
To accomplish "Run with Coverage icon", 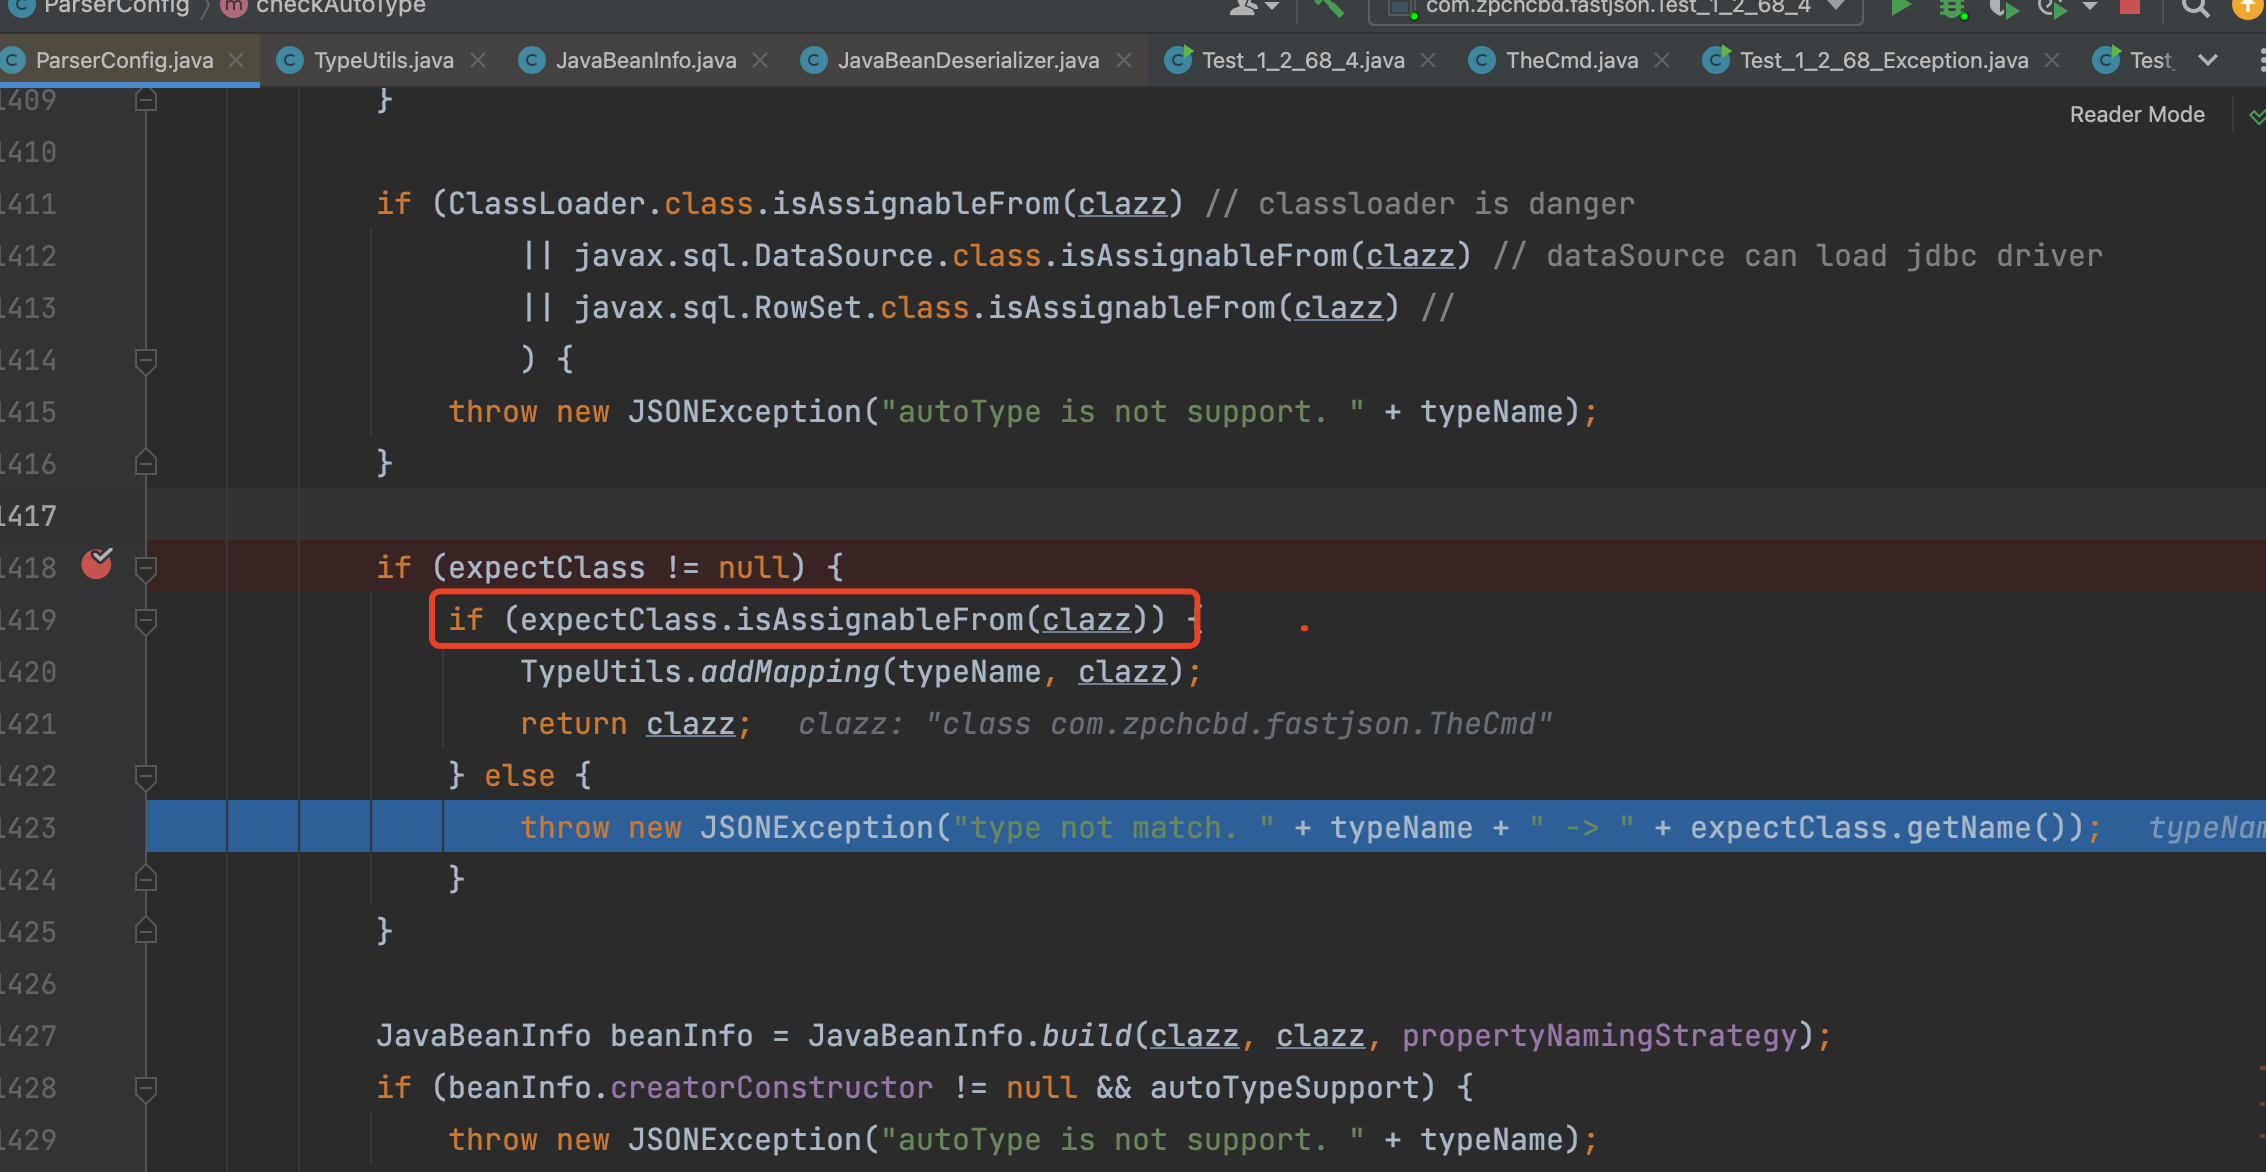I will pyautogui.click(x=2003, y=8).
